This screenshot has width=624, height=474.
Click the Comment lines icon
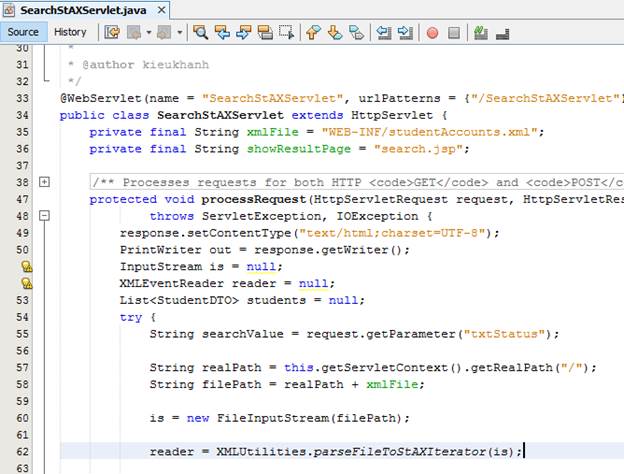(x=481, y=33)
